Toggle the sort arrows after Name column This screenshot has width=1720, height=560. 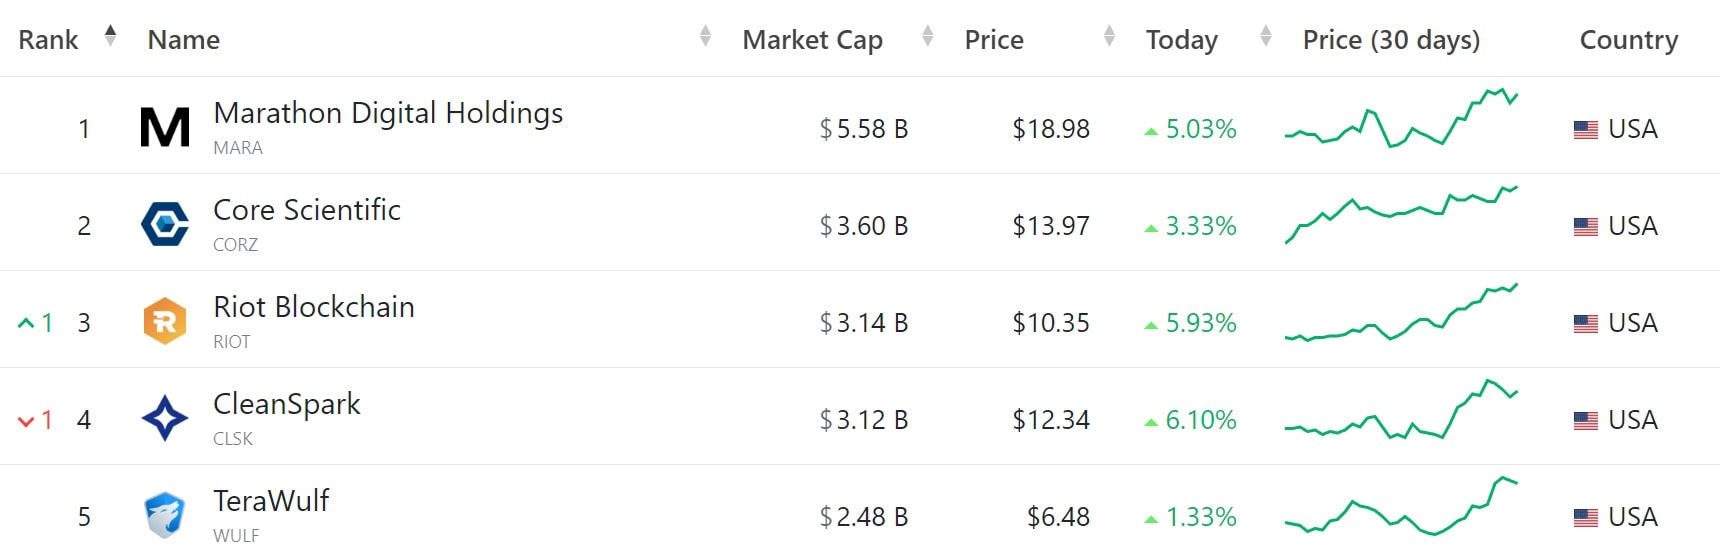click(705, 36)
